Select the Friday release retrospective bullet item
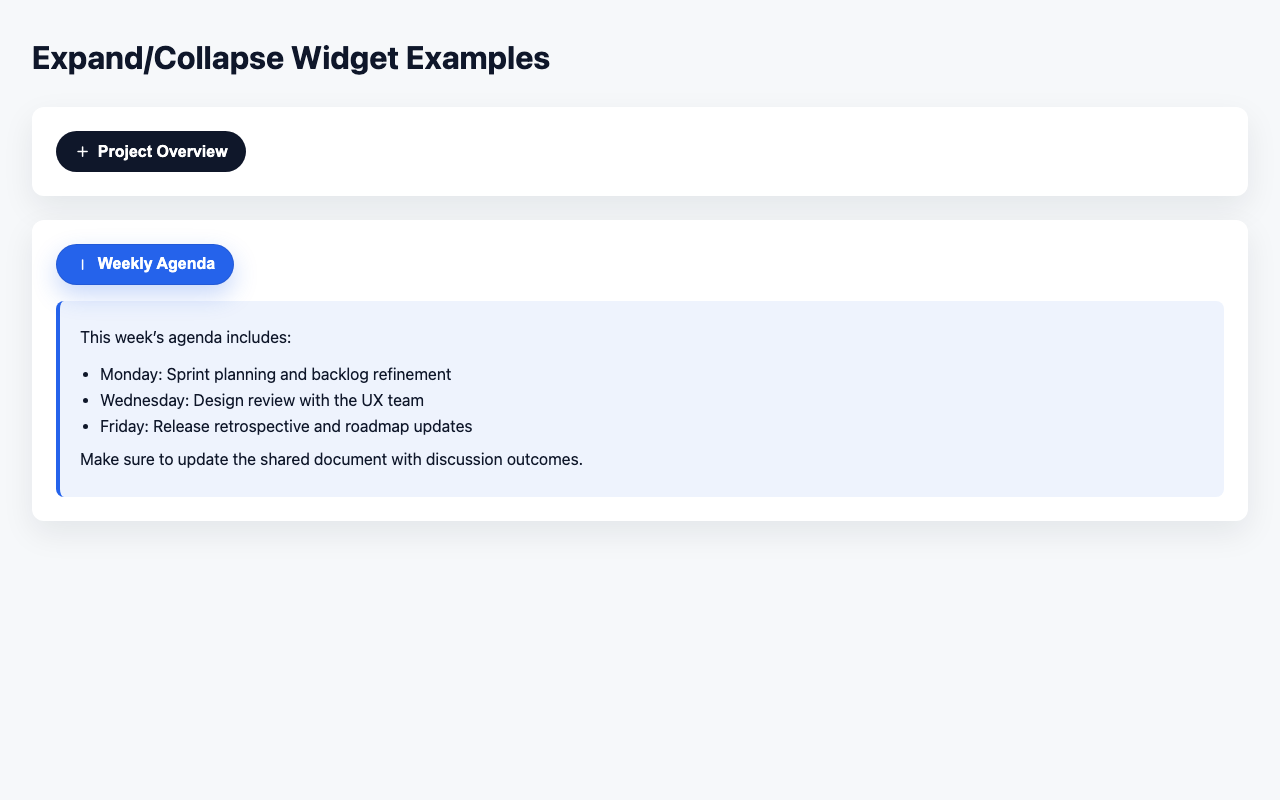1280x800 pixels. (286, 426)
